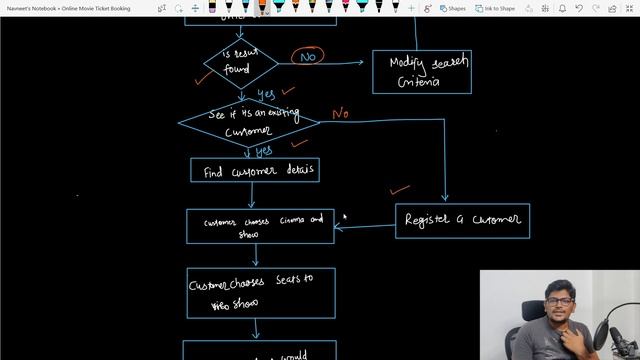
Task: Exit full screen mode
Action: [629, 8]
